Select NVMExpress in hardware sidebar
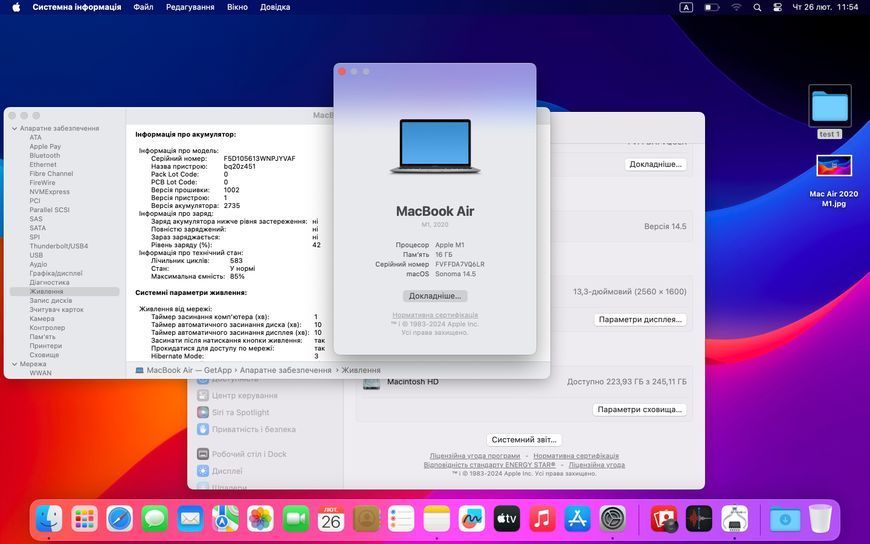870x544 pixels. pyautogui.click(x=50, y=192)
